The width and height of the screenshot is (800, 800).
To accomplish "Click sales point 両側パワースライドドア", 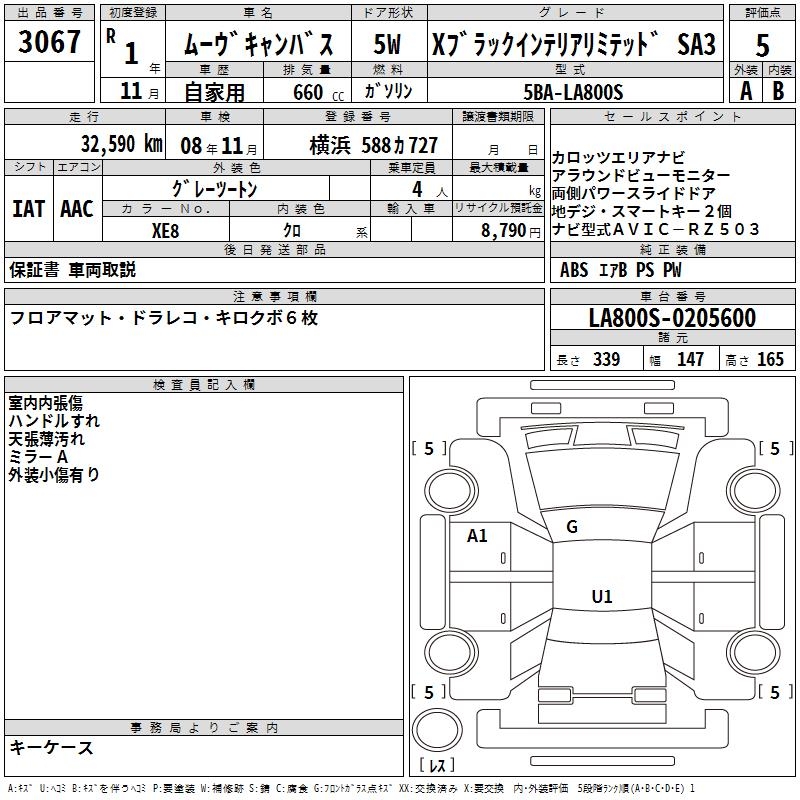I will (634, 193).
